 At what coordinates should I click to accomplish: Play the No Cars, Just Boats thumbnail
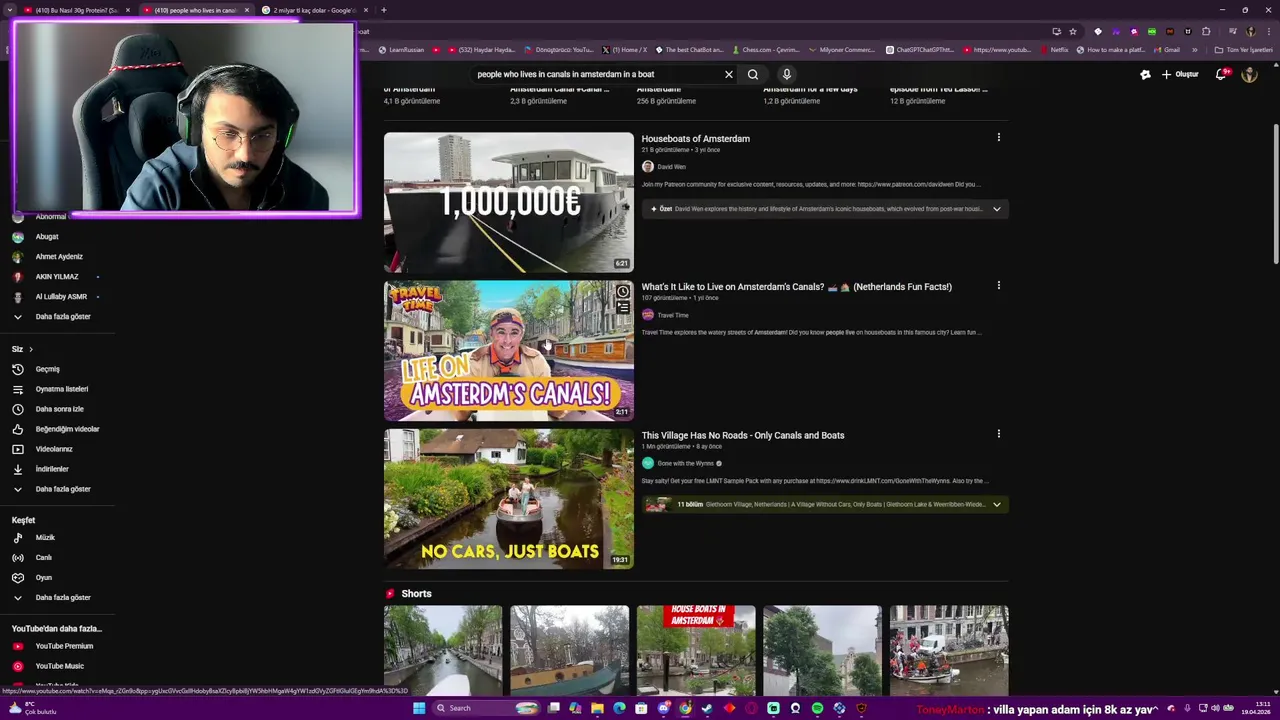509,499
